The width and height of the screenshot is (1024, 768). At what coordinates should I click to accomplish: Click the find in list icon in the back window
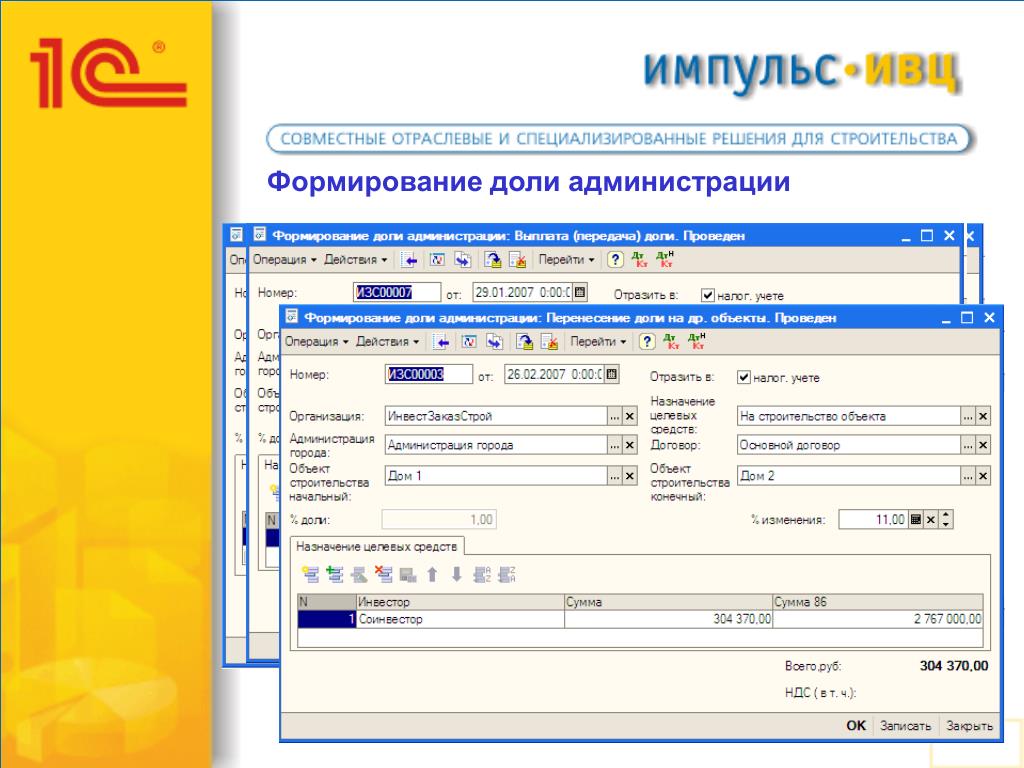pos(410,260)
